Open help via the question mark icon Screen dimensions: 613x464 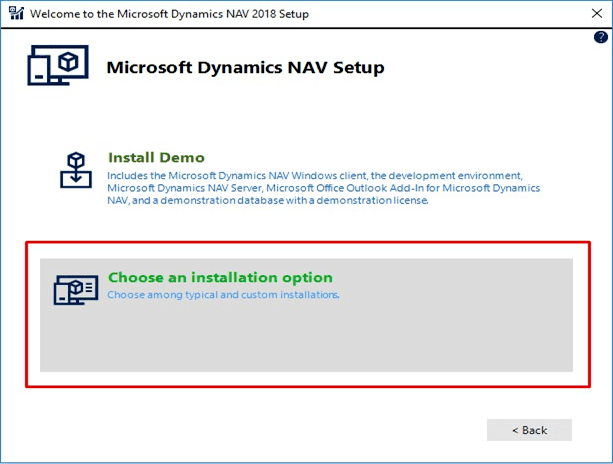coord(600,37)
